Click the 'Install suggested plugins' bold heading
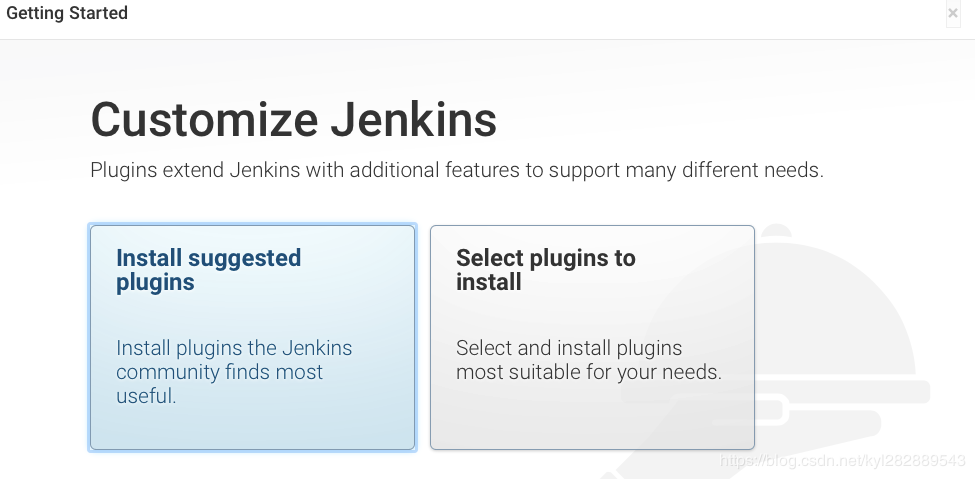Screen dimensions: 975x479 click(x=208, y=270)
